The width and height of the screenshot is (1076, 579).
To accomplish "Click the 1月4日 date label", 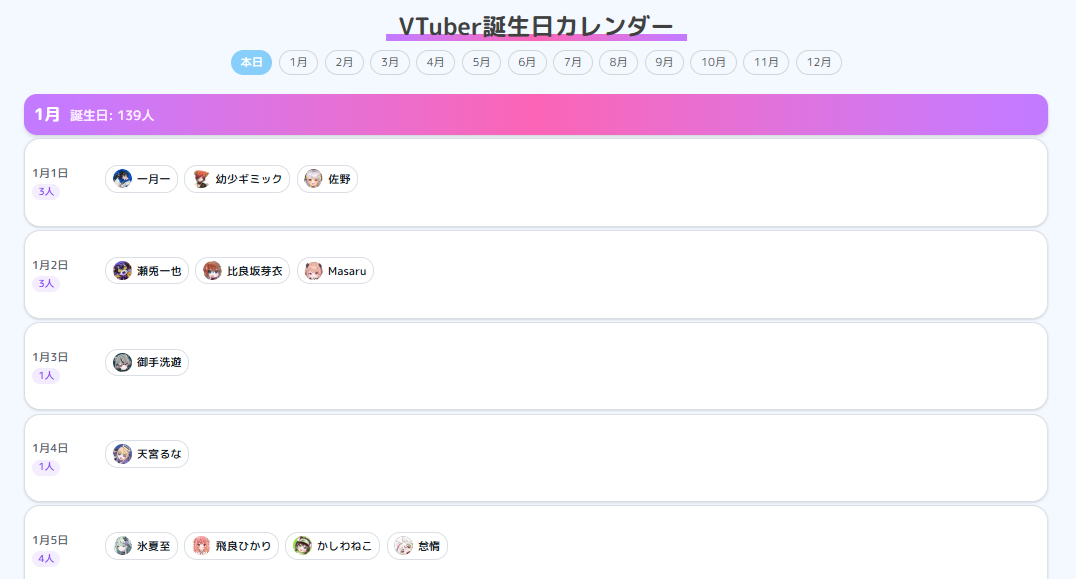I will (x=50, y=448).
